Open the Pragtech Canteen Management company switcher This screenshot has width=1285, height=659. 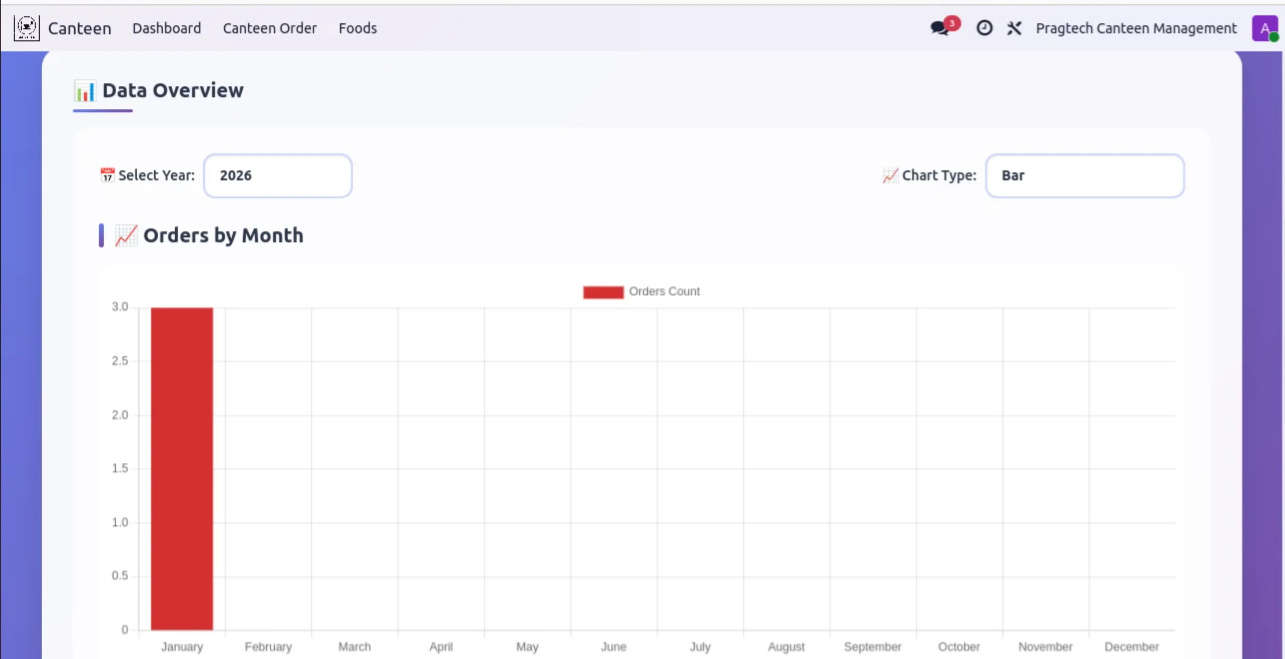pos(1136,29)
